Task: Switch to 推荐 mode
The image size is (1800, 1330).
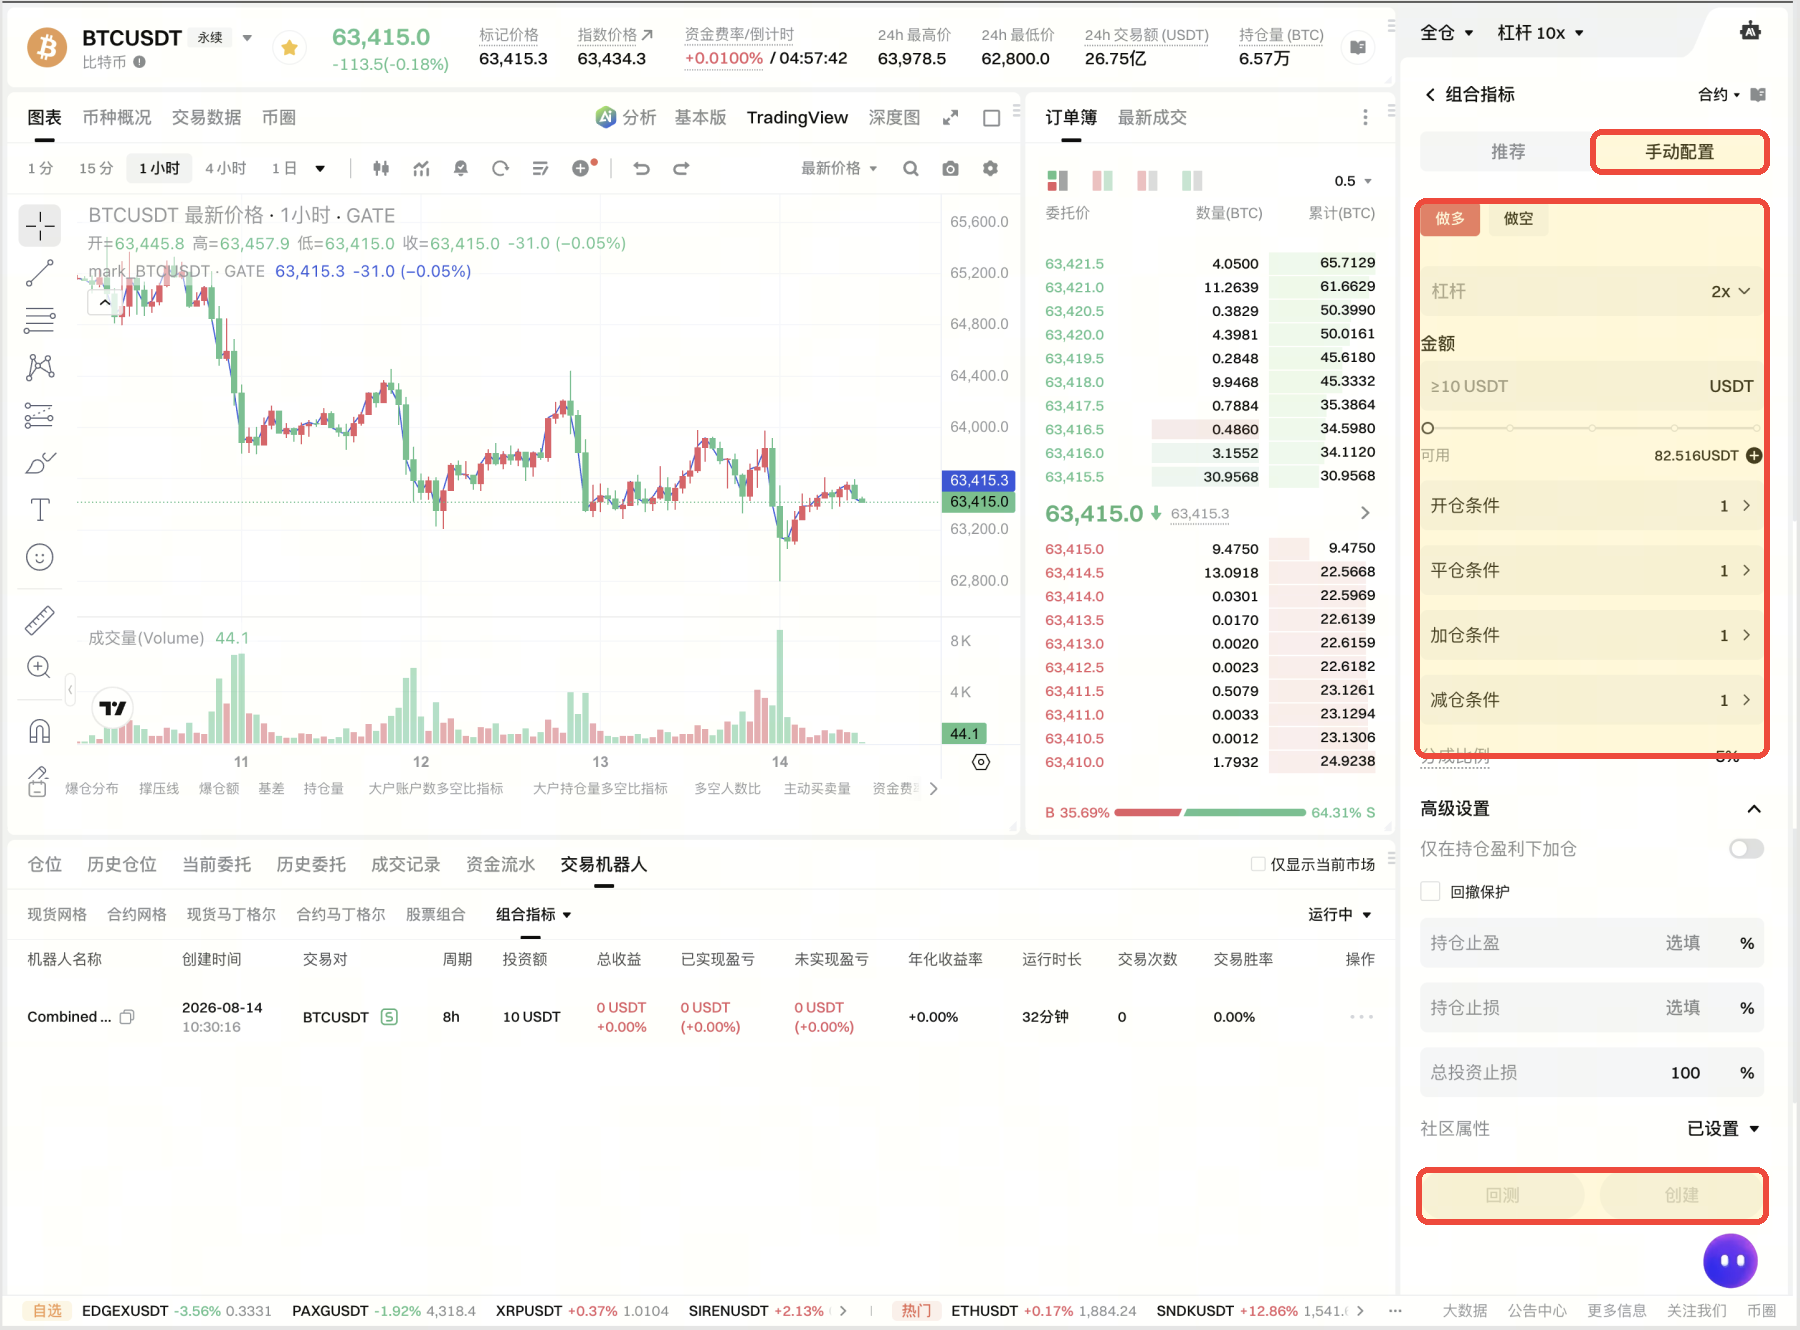Action: click(x=1507, y=152)
